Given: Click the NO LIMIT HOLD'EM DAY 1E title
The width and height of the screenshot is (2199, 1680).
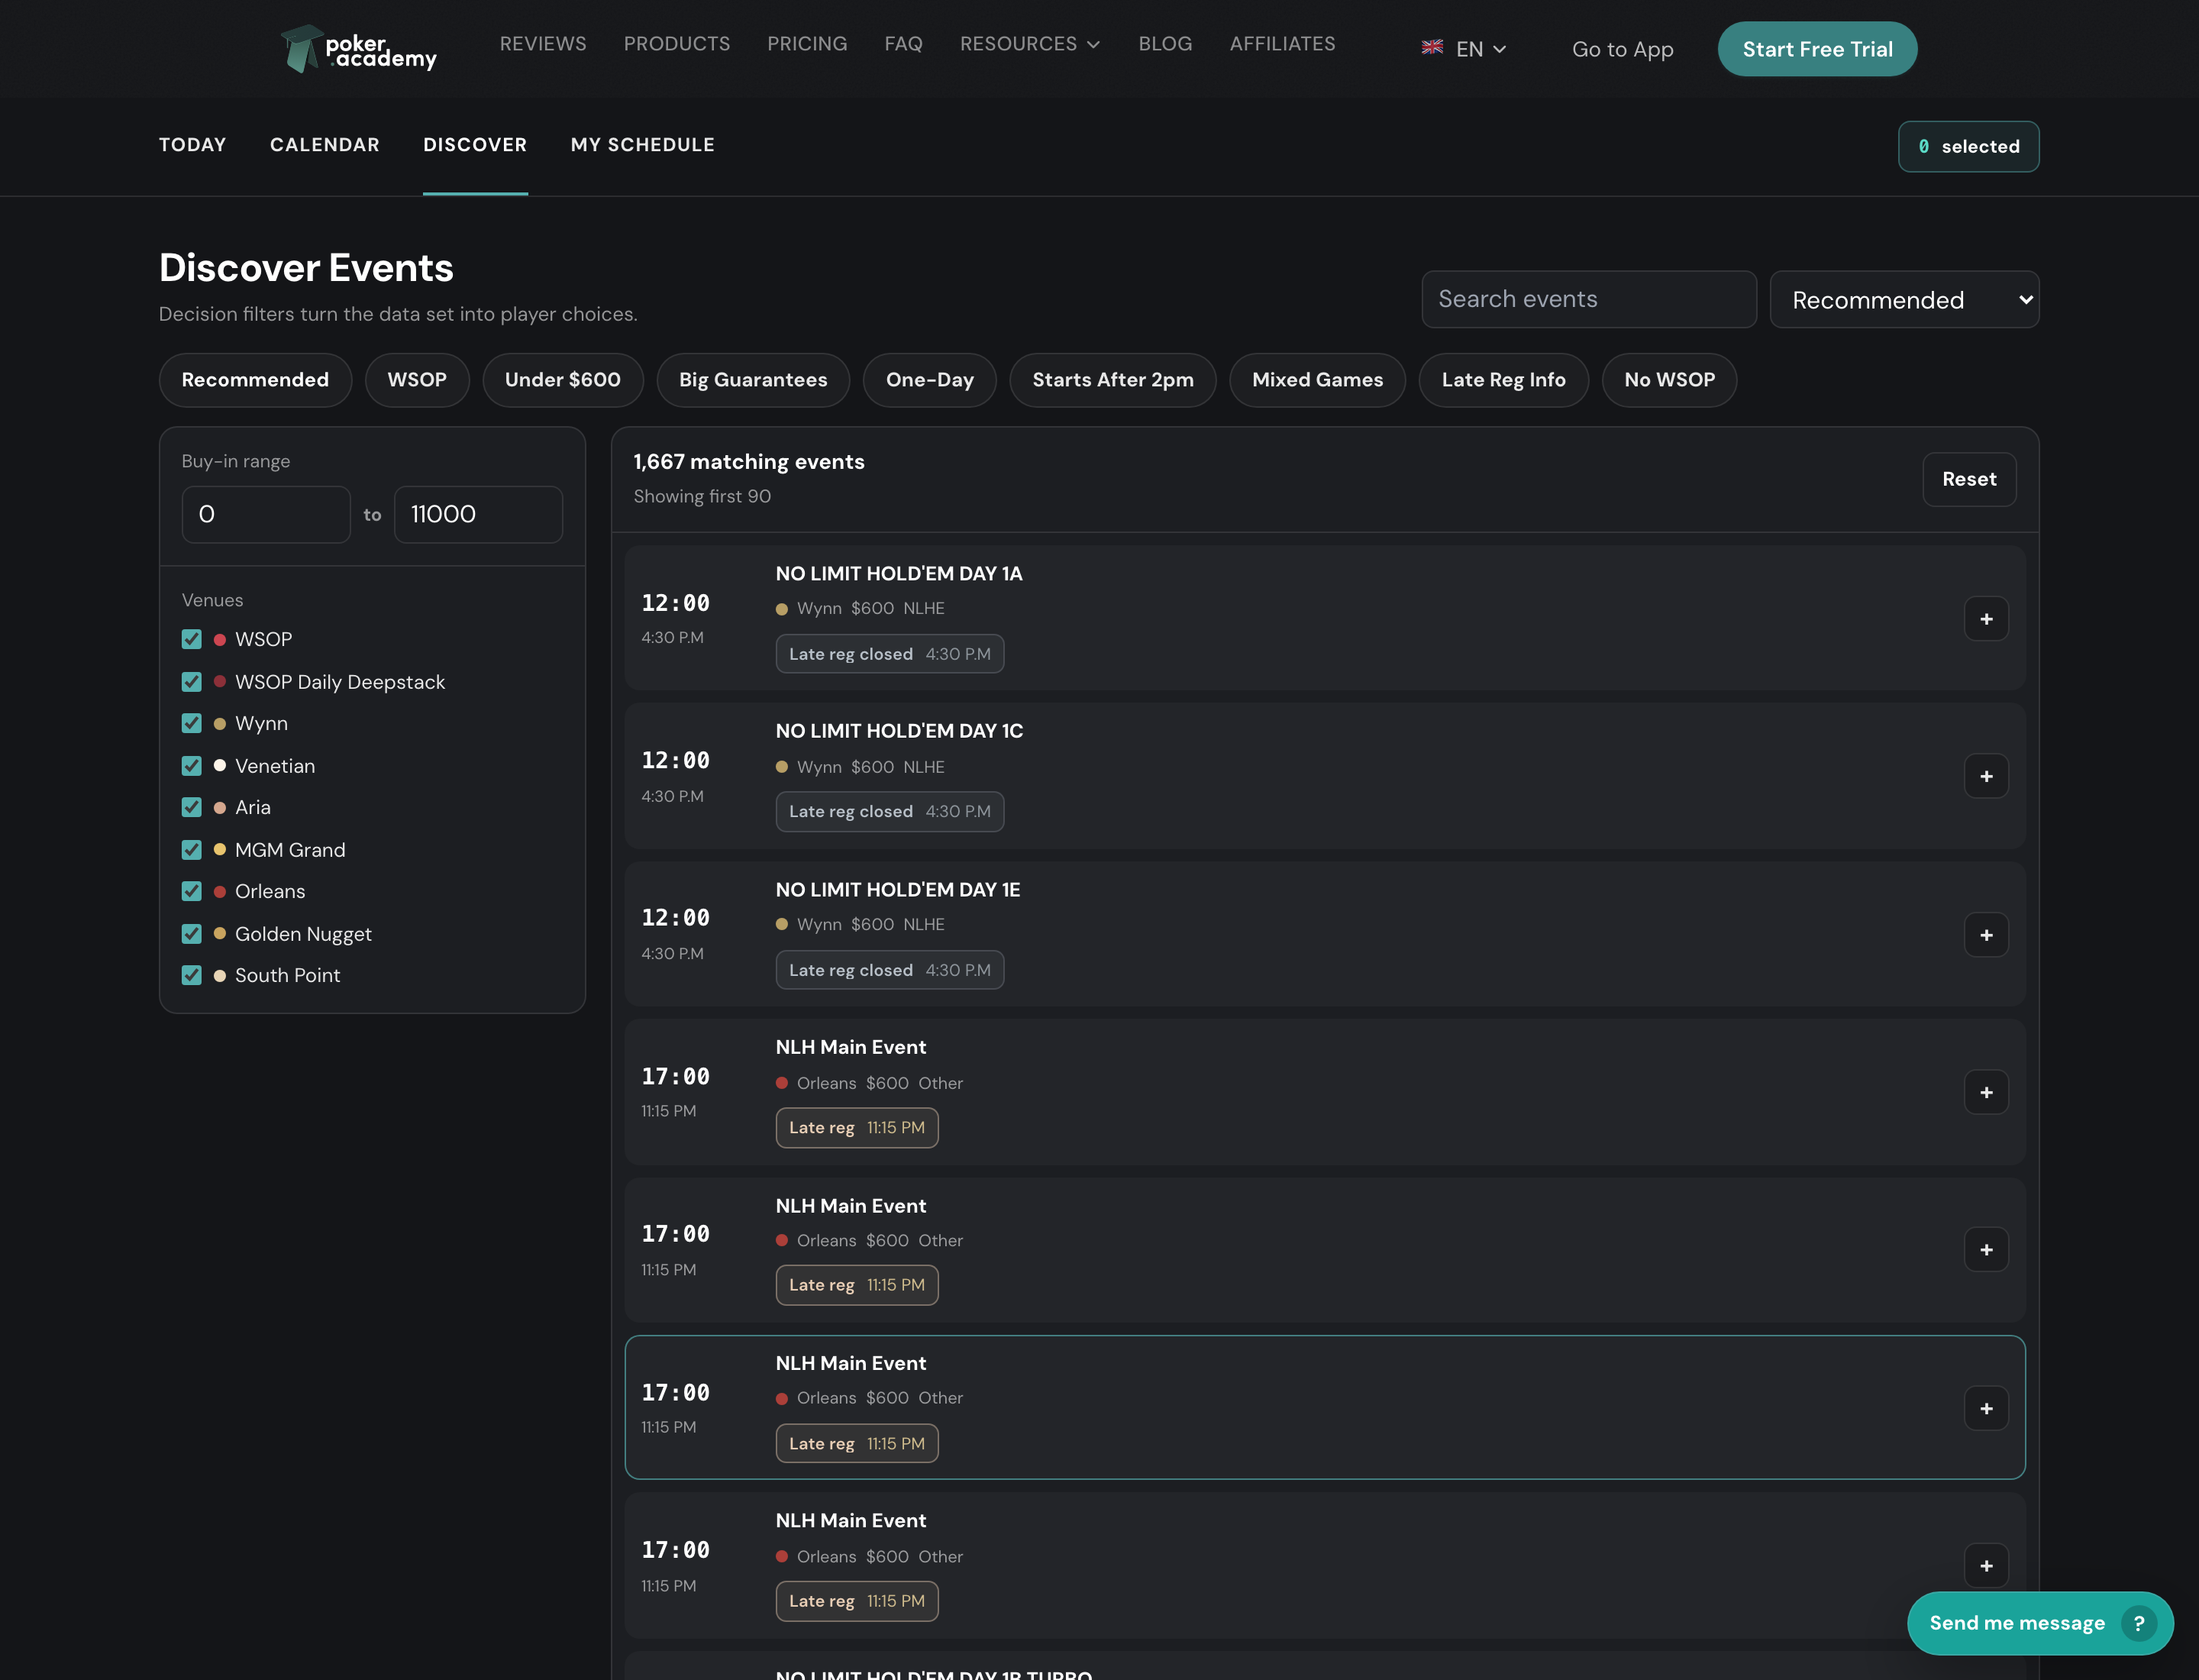Looking at the screenshot, I should point(898,890).
